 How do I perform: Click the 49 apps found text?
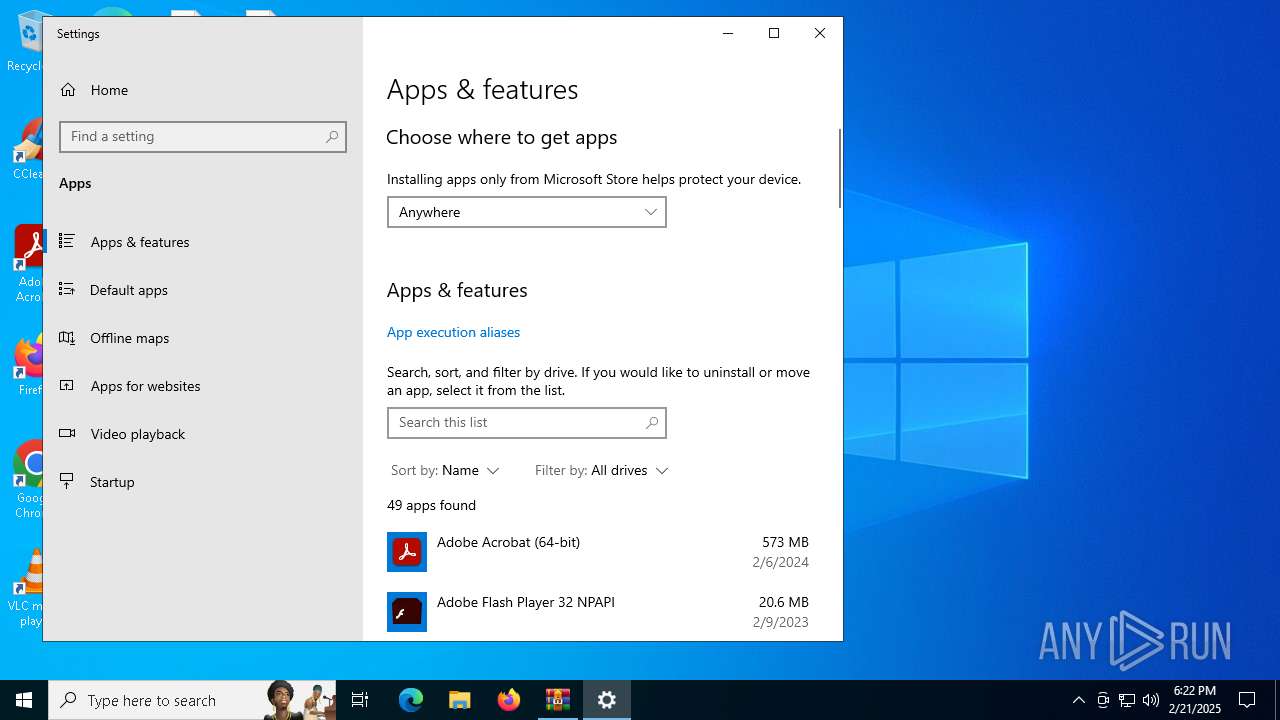coord(431,505)
